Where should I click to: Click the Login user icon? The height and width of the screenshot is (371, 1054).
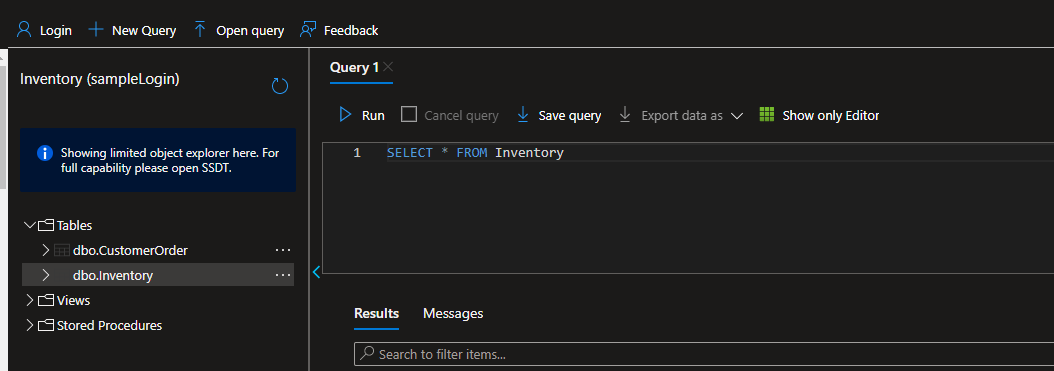(24, 30)
